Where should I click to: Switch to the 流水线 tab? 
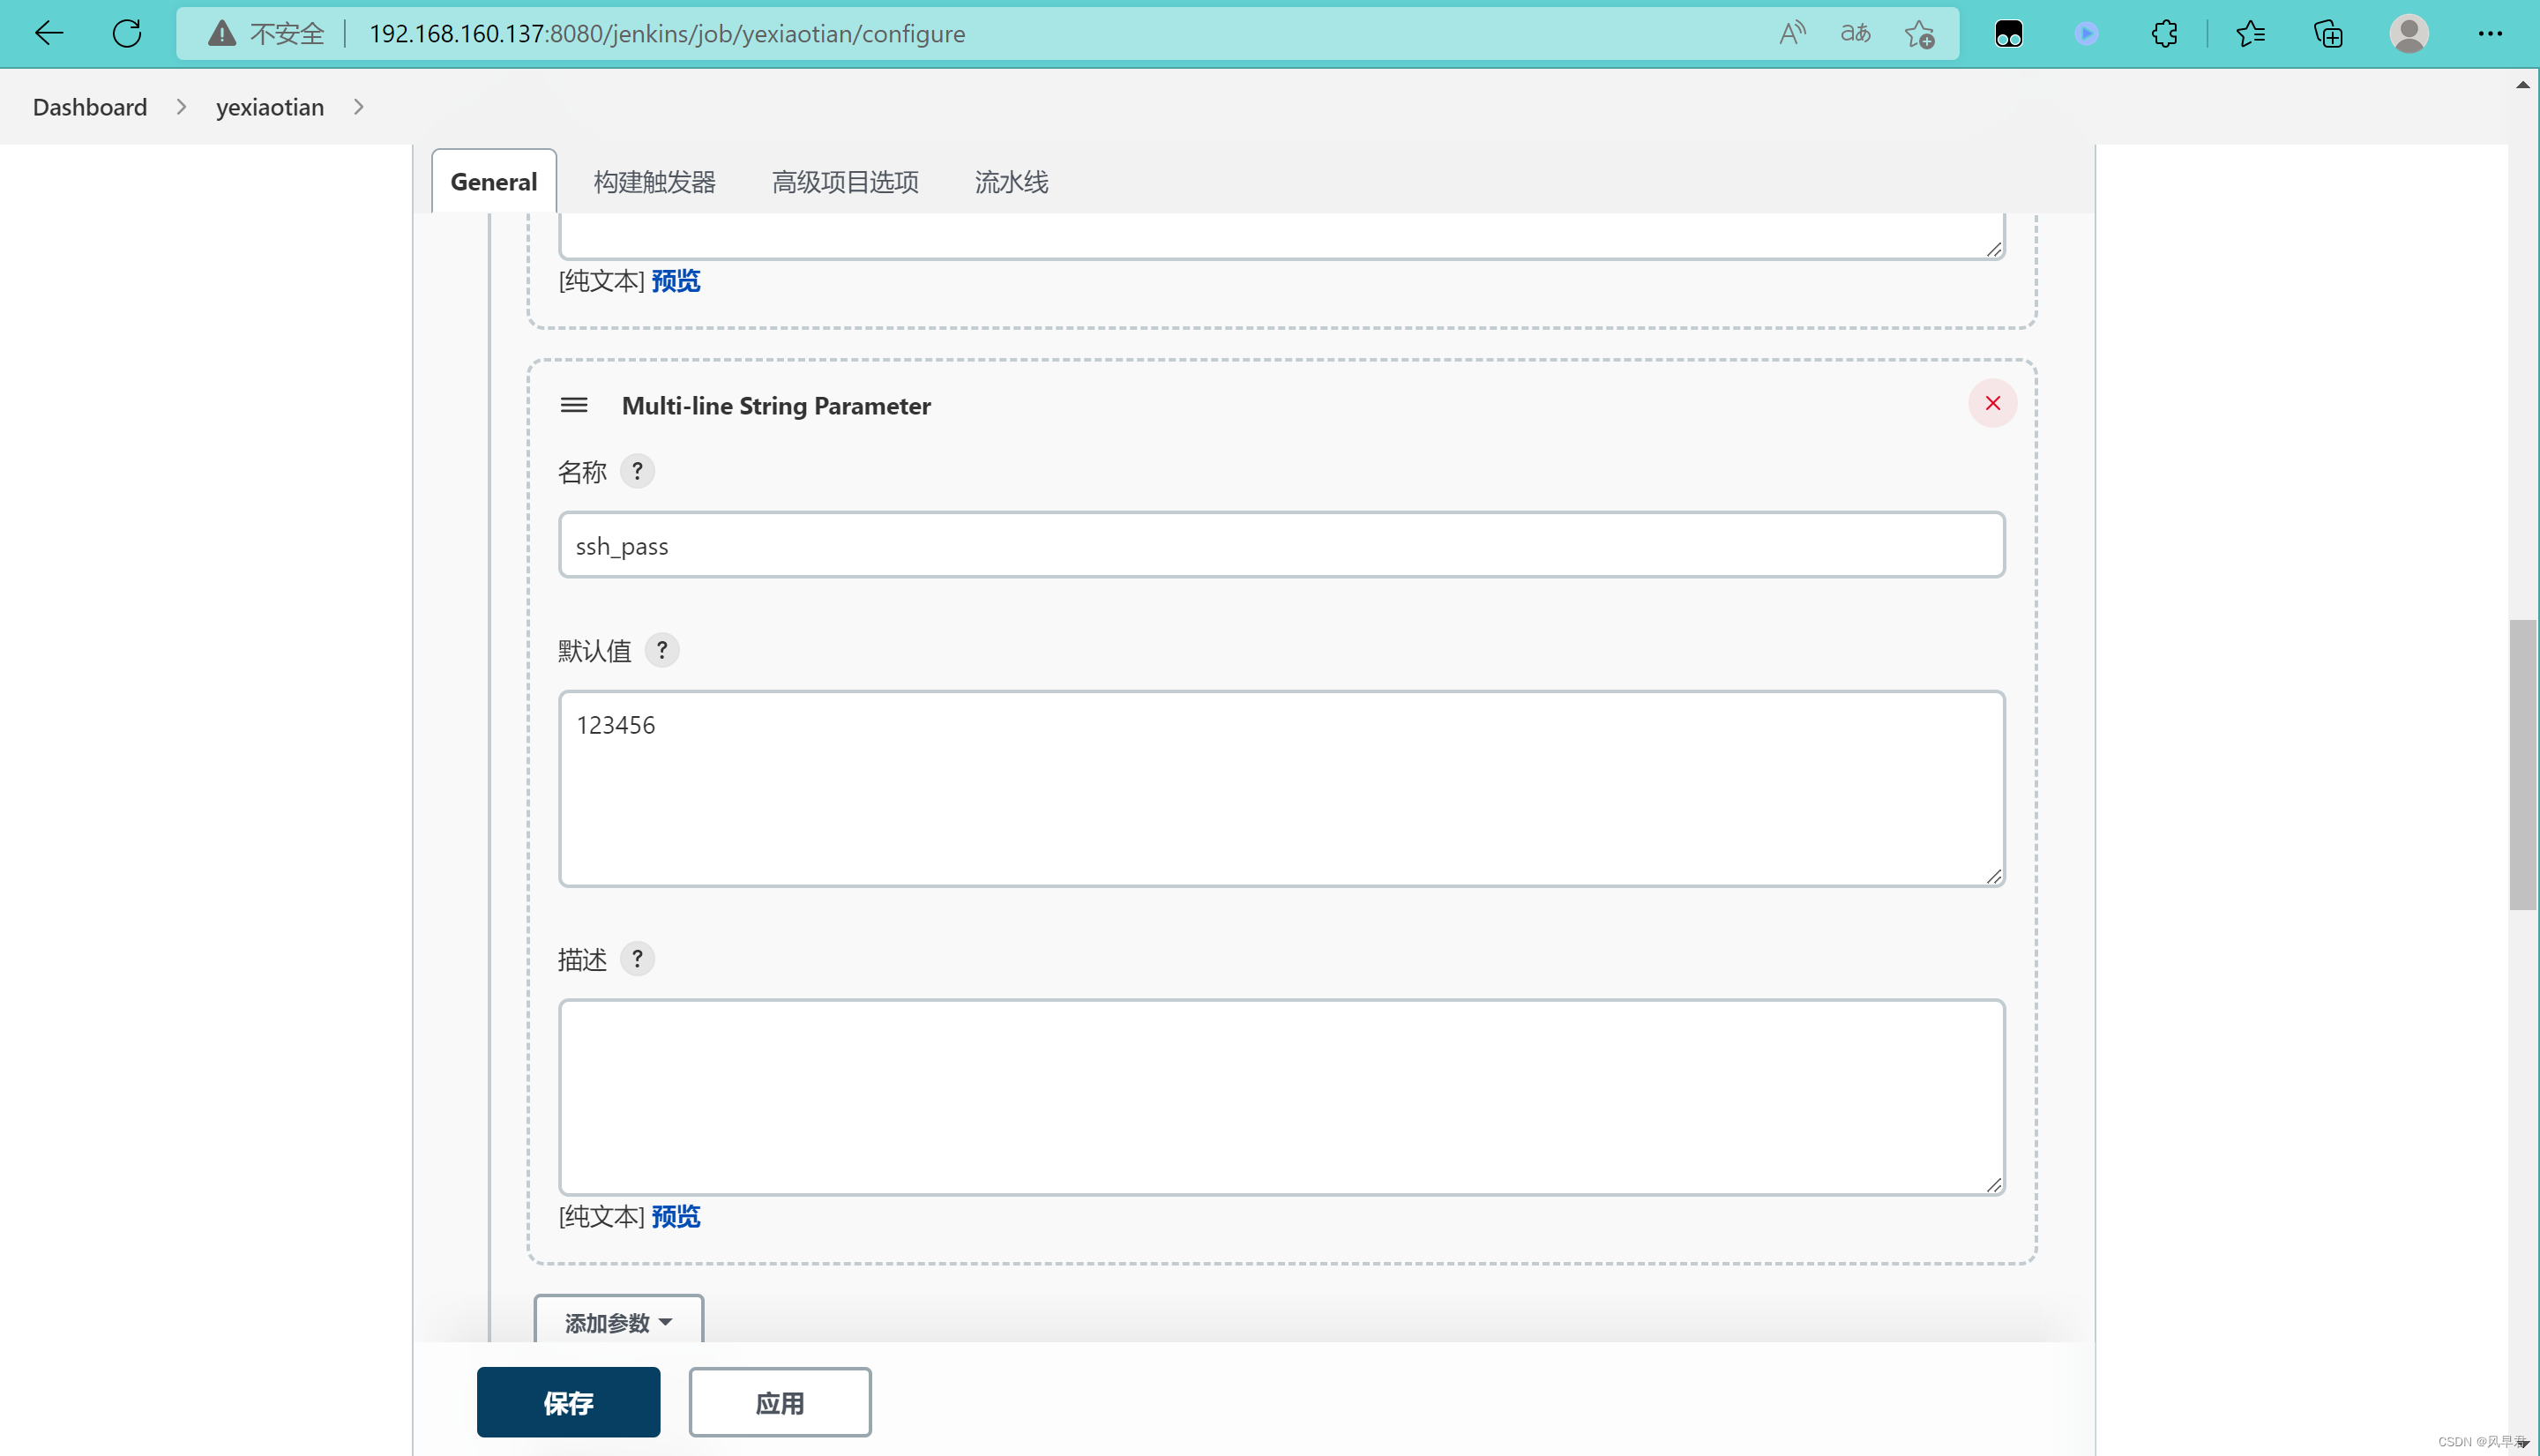pyautogui.click(x=1011, y=181)
